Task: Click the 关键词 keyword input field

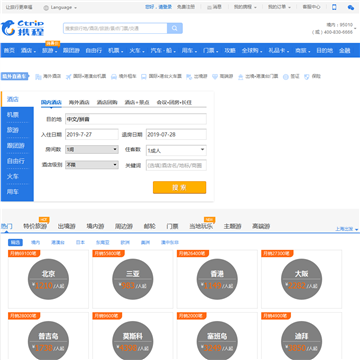Action: point(176,165)
